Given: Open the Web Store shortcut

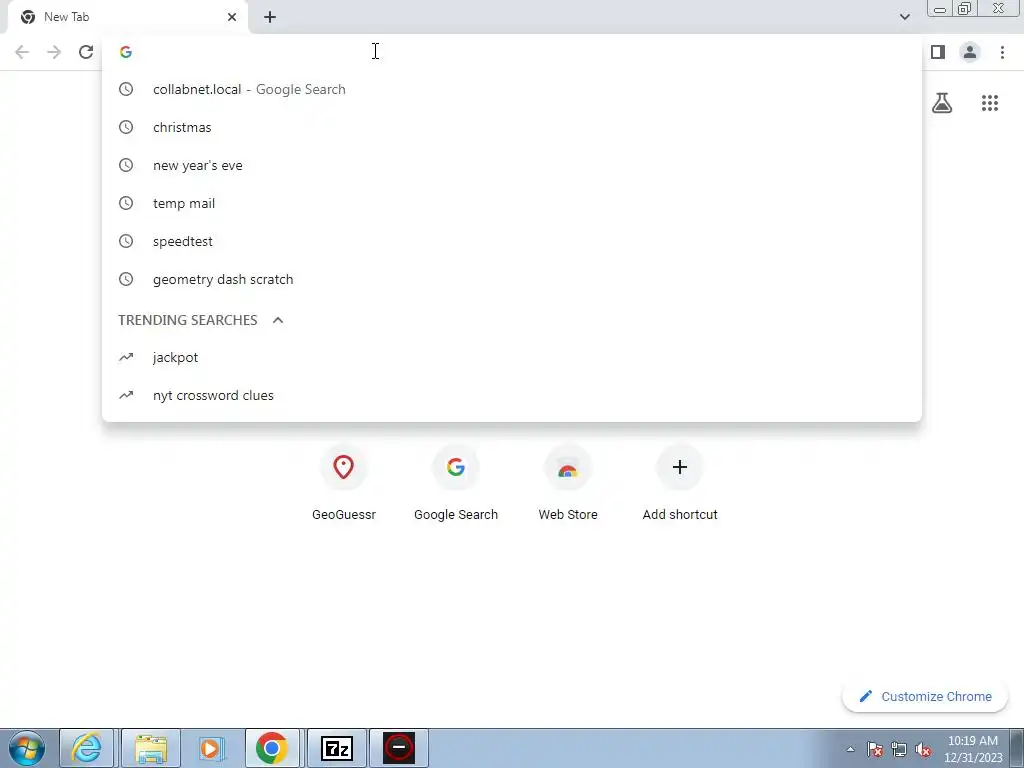Looking at the screenshot, I should coord(568,483).
